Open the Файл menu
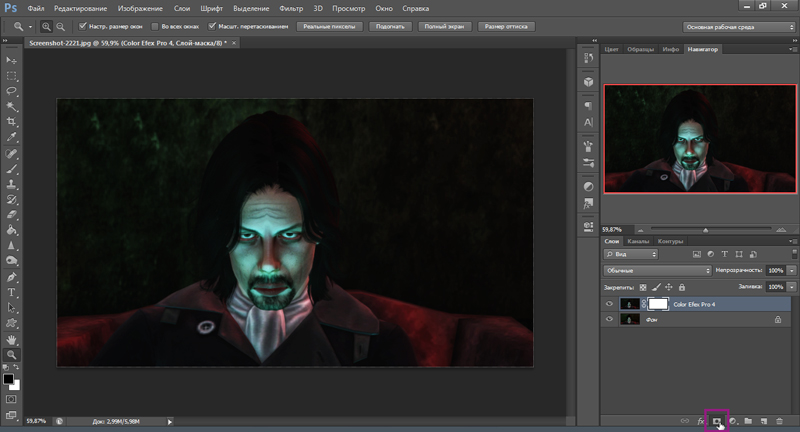This screenshot has height=432, width=800. pyautogui.click(x=36, y=9)
